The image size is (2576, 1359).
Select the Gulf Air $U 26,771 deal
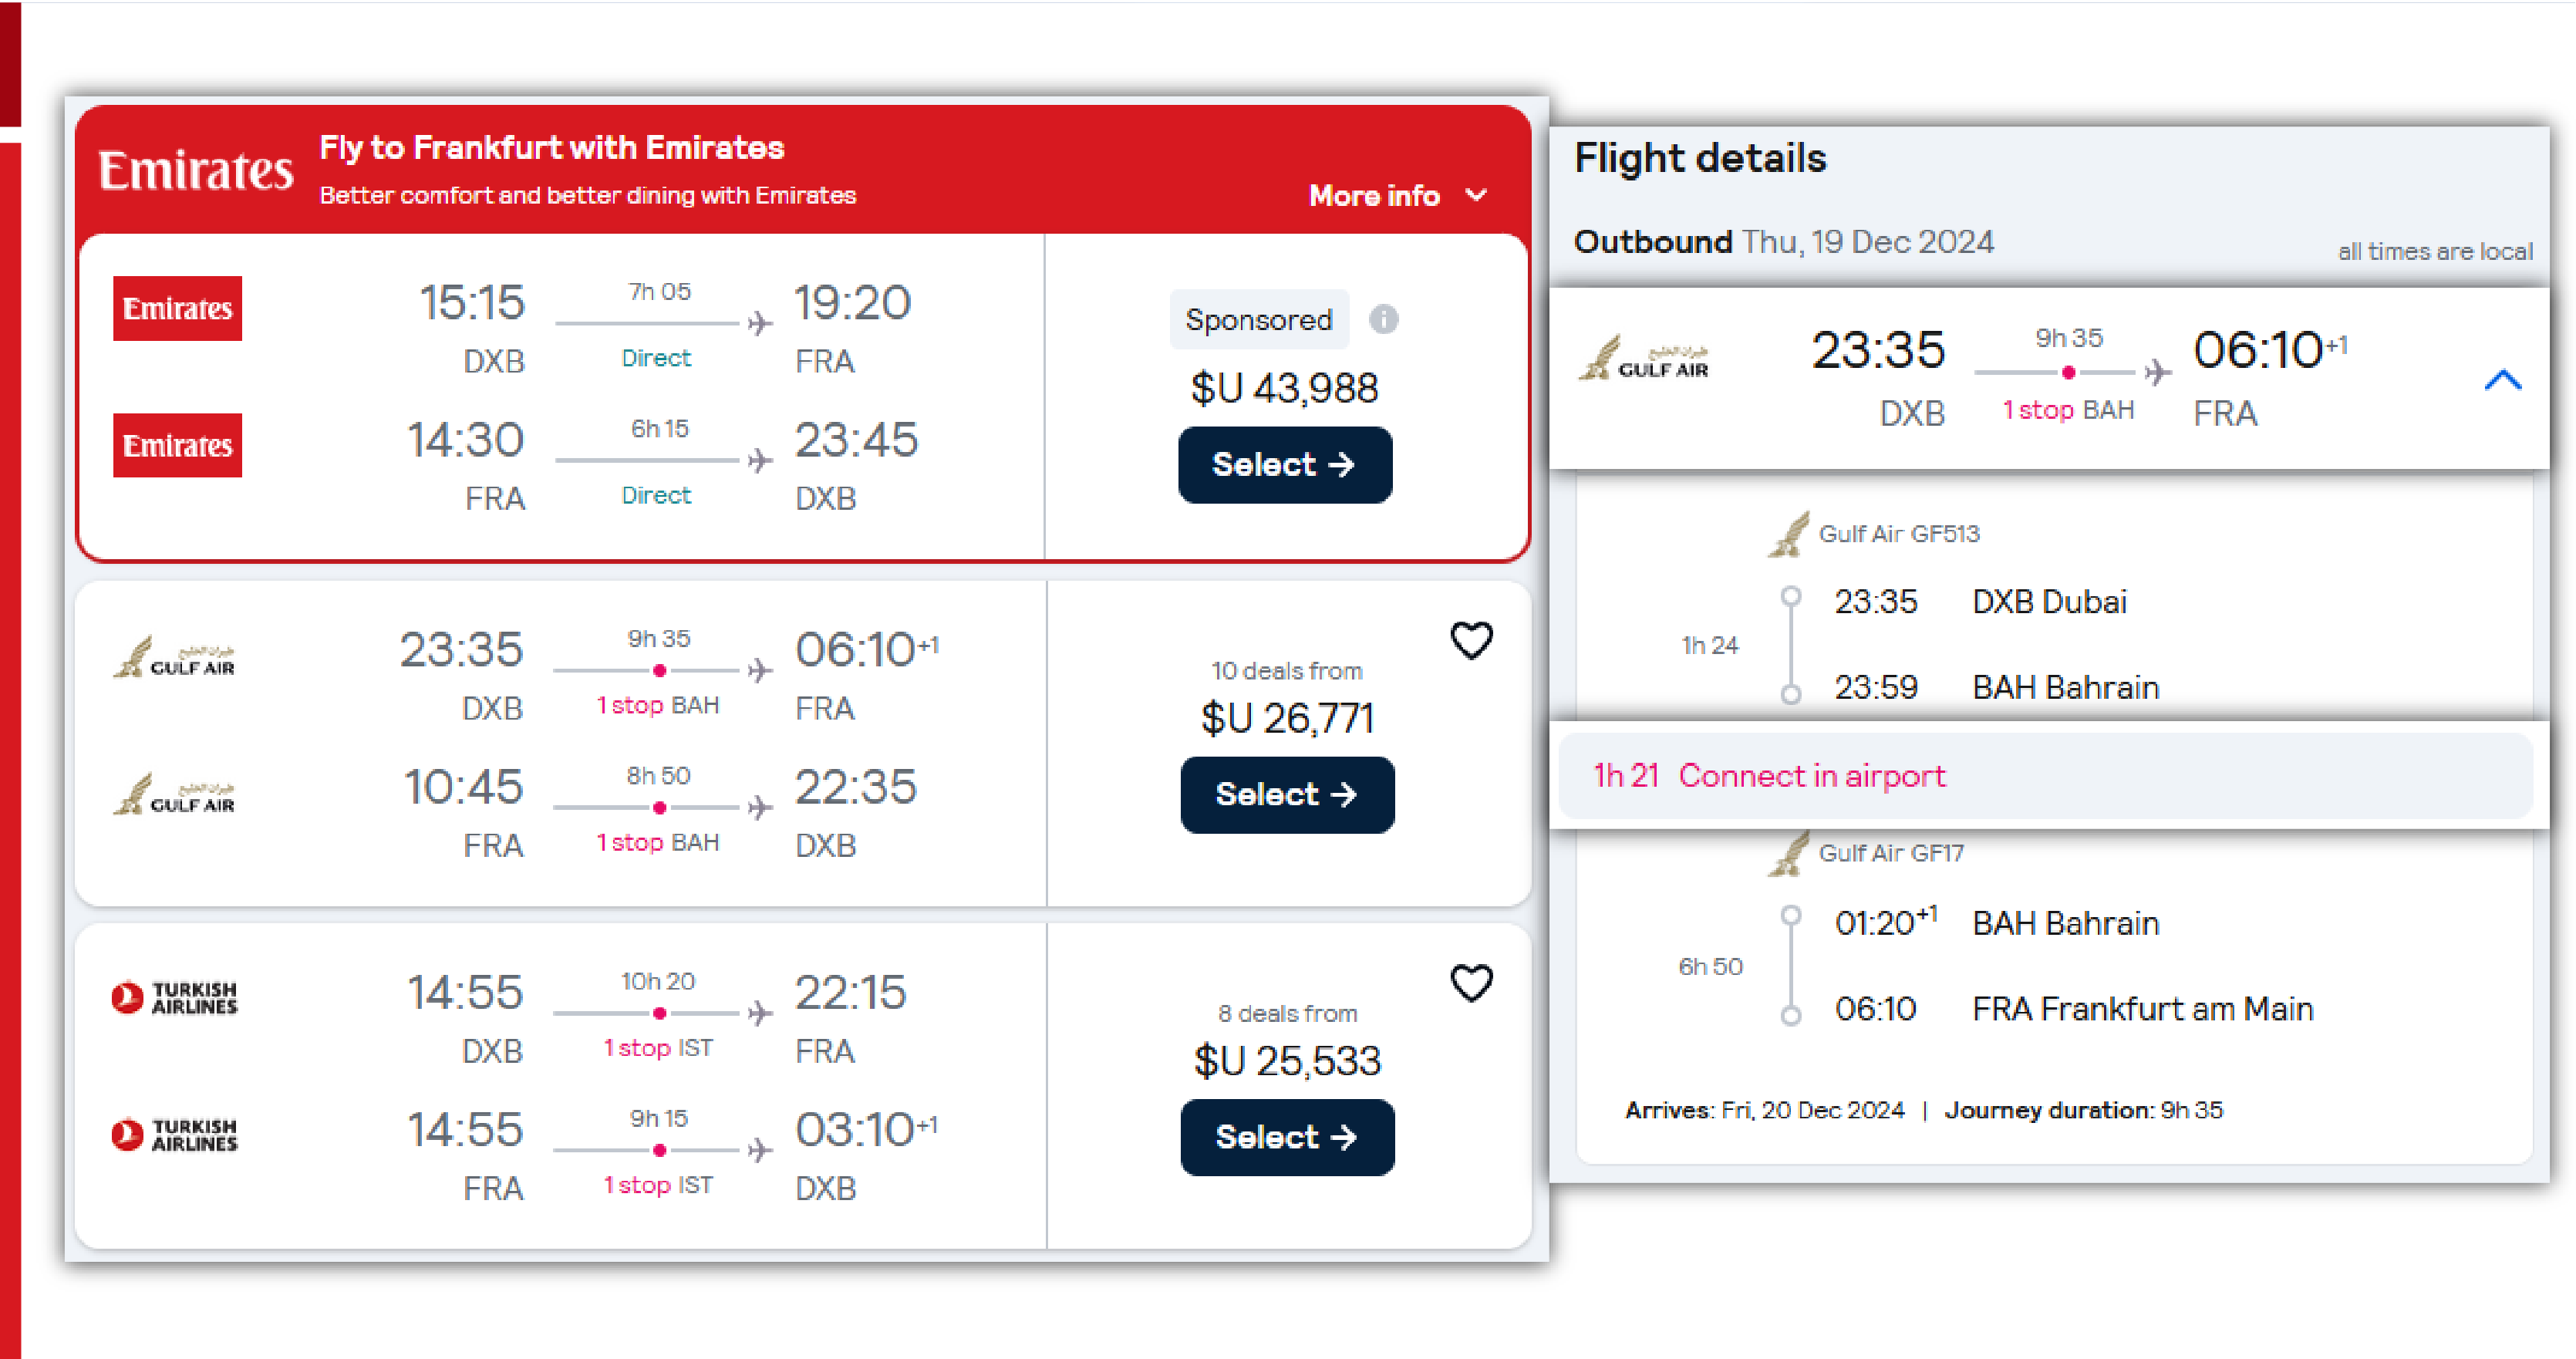click(1286, 795)
